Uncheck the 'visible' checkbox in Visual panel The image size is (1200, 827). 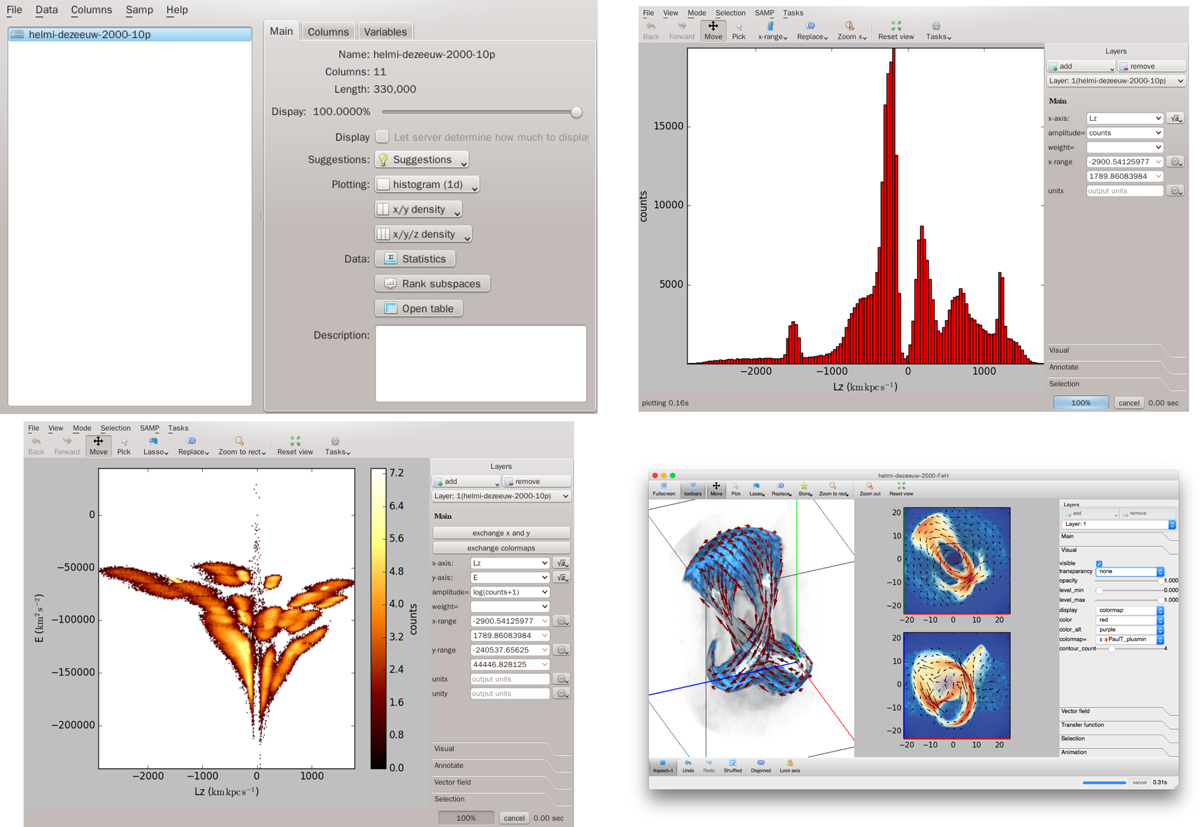pos(1099,563)
